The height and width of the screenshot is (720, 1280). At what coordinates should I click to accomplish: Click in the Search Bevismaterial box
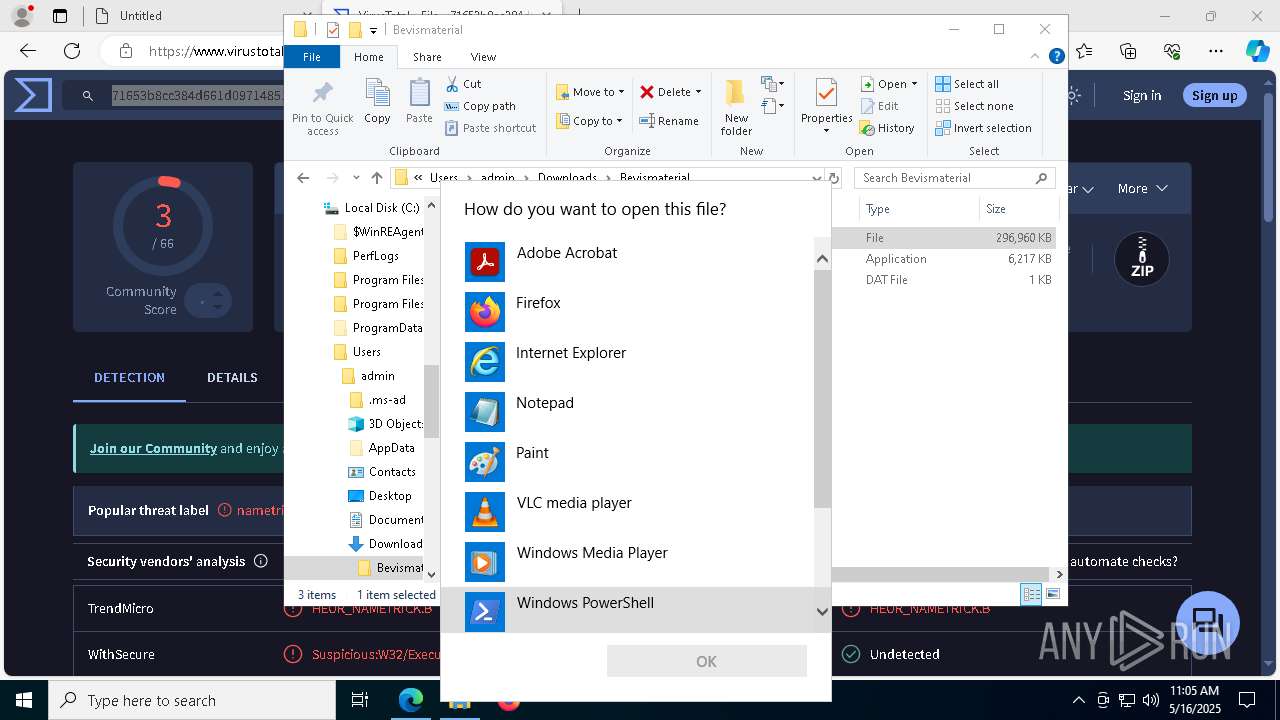click(x=955, y=178)
